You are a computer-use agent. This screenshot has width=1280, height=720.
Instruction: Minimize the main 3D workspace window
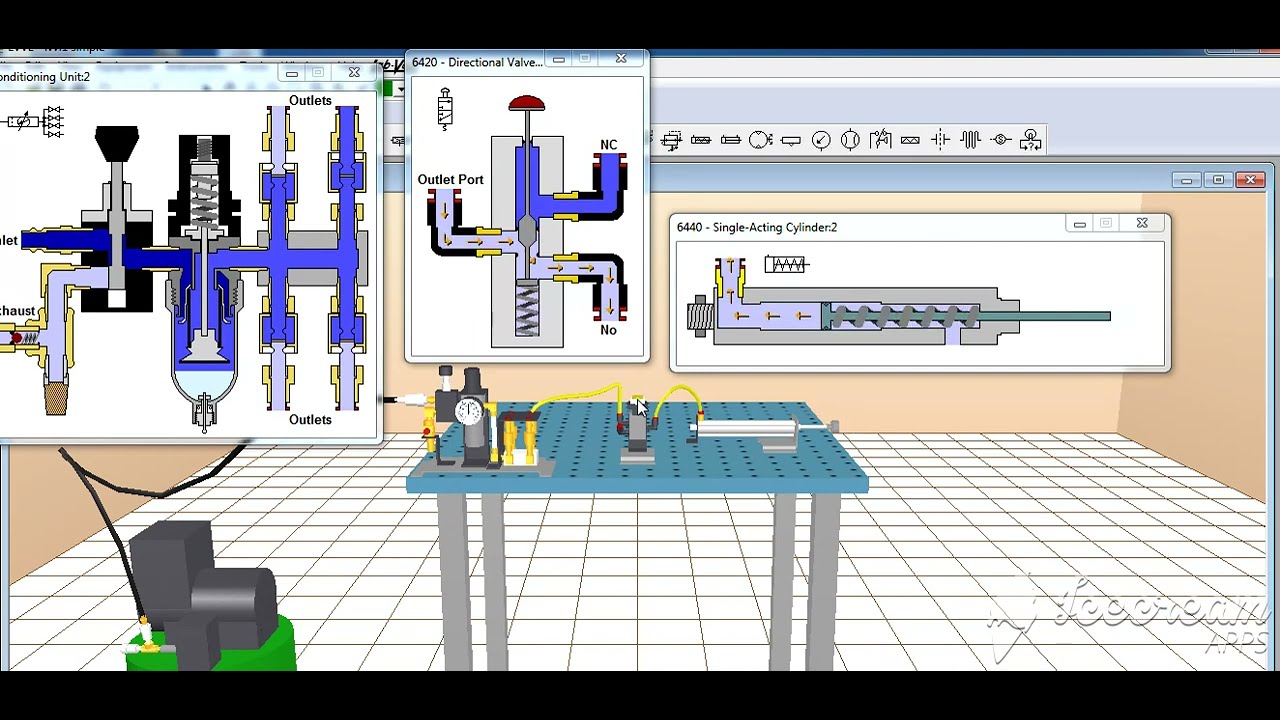(1186, 180)
